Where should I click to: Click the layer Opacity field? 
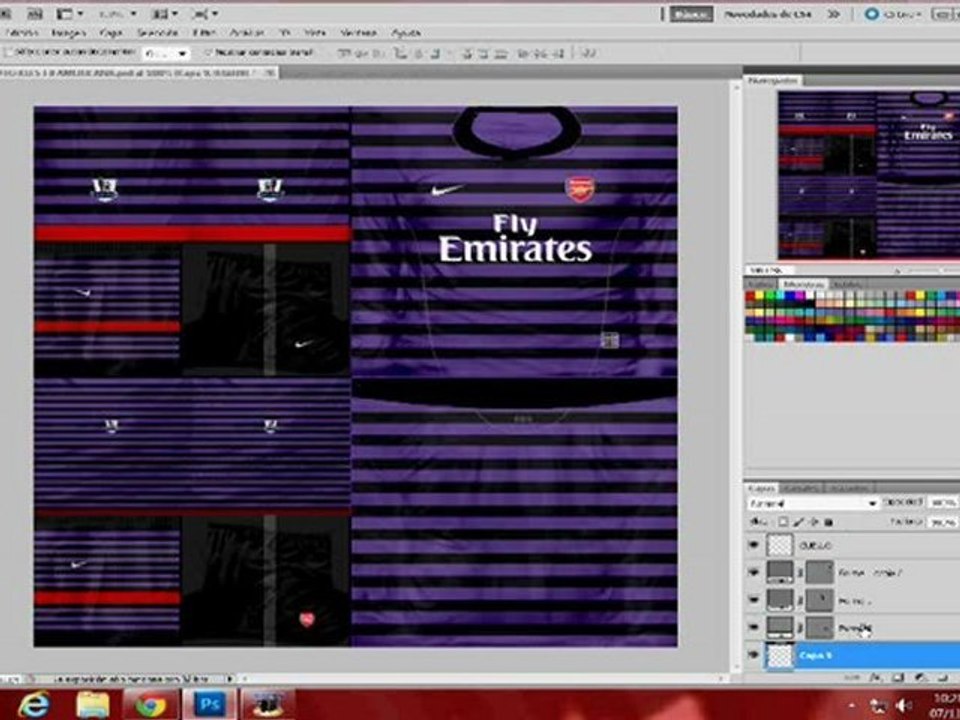click(943, 503)
